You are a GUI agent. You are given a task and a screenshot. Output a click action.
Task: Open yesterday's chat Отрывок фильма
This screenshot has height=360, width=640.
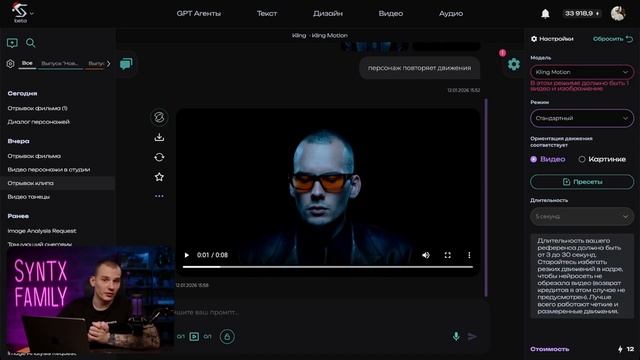(x=34, y=156)
